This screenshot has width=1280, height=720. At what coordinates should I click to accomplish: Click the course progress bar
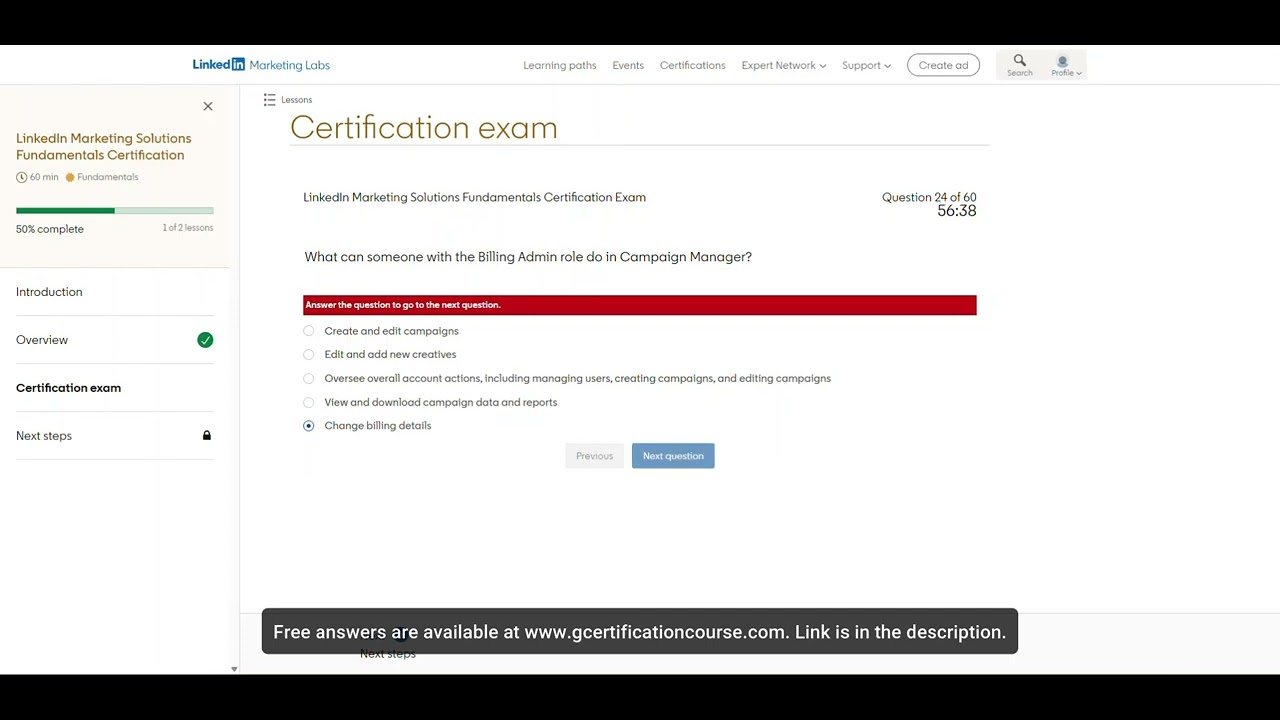click(x=115, y=211)
